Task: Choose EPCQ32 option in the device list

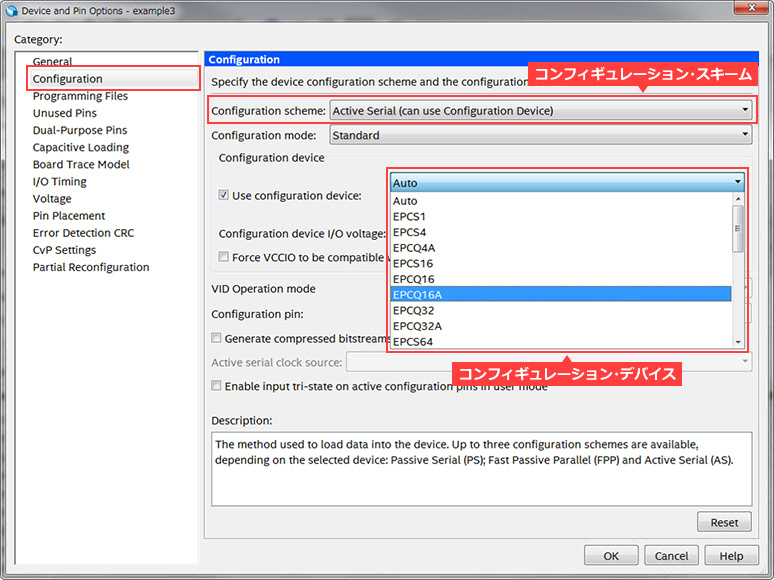Action: pos(561,310)
